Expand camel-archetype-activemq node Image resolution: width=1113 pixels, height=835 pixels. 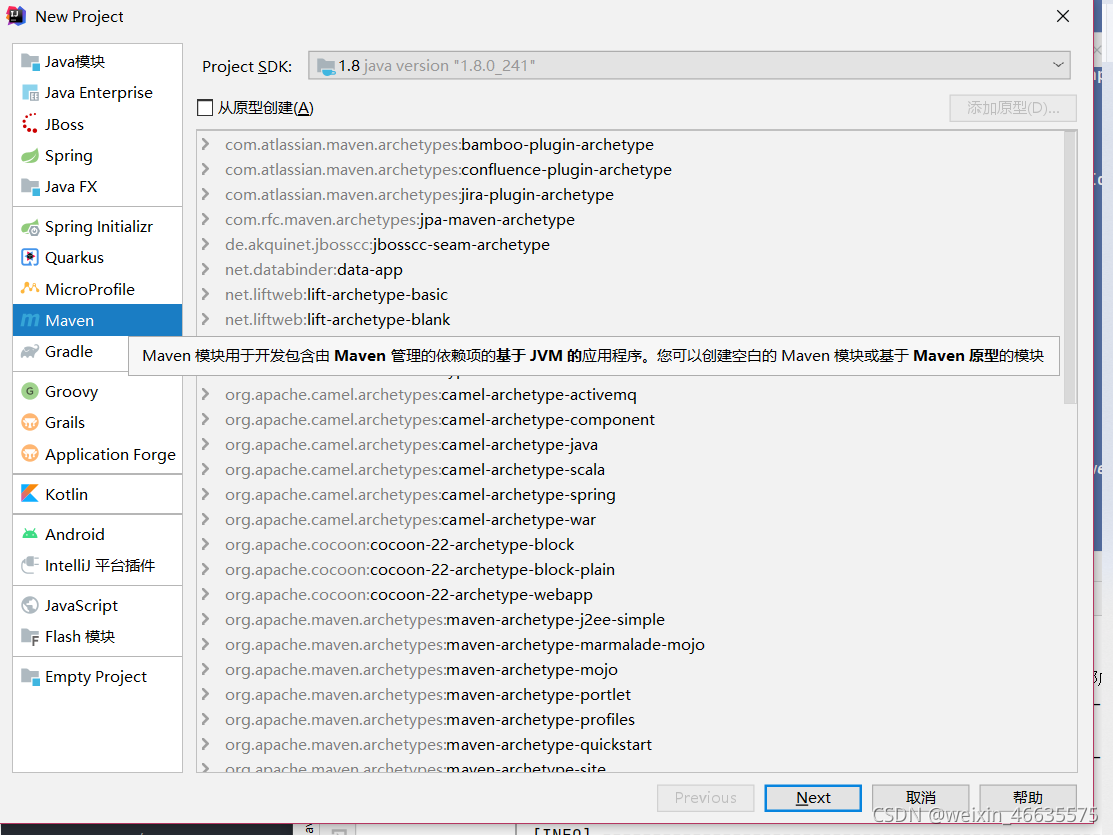tap(205, 394)
